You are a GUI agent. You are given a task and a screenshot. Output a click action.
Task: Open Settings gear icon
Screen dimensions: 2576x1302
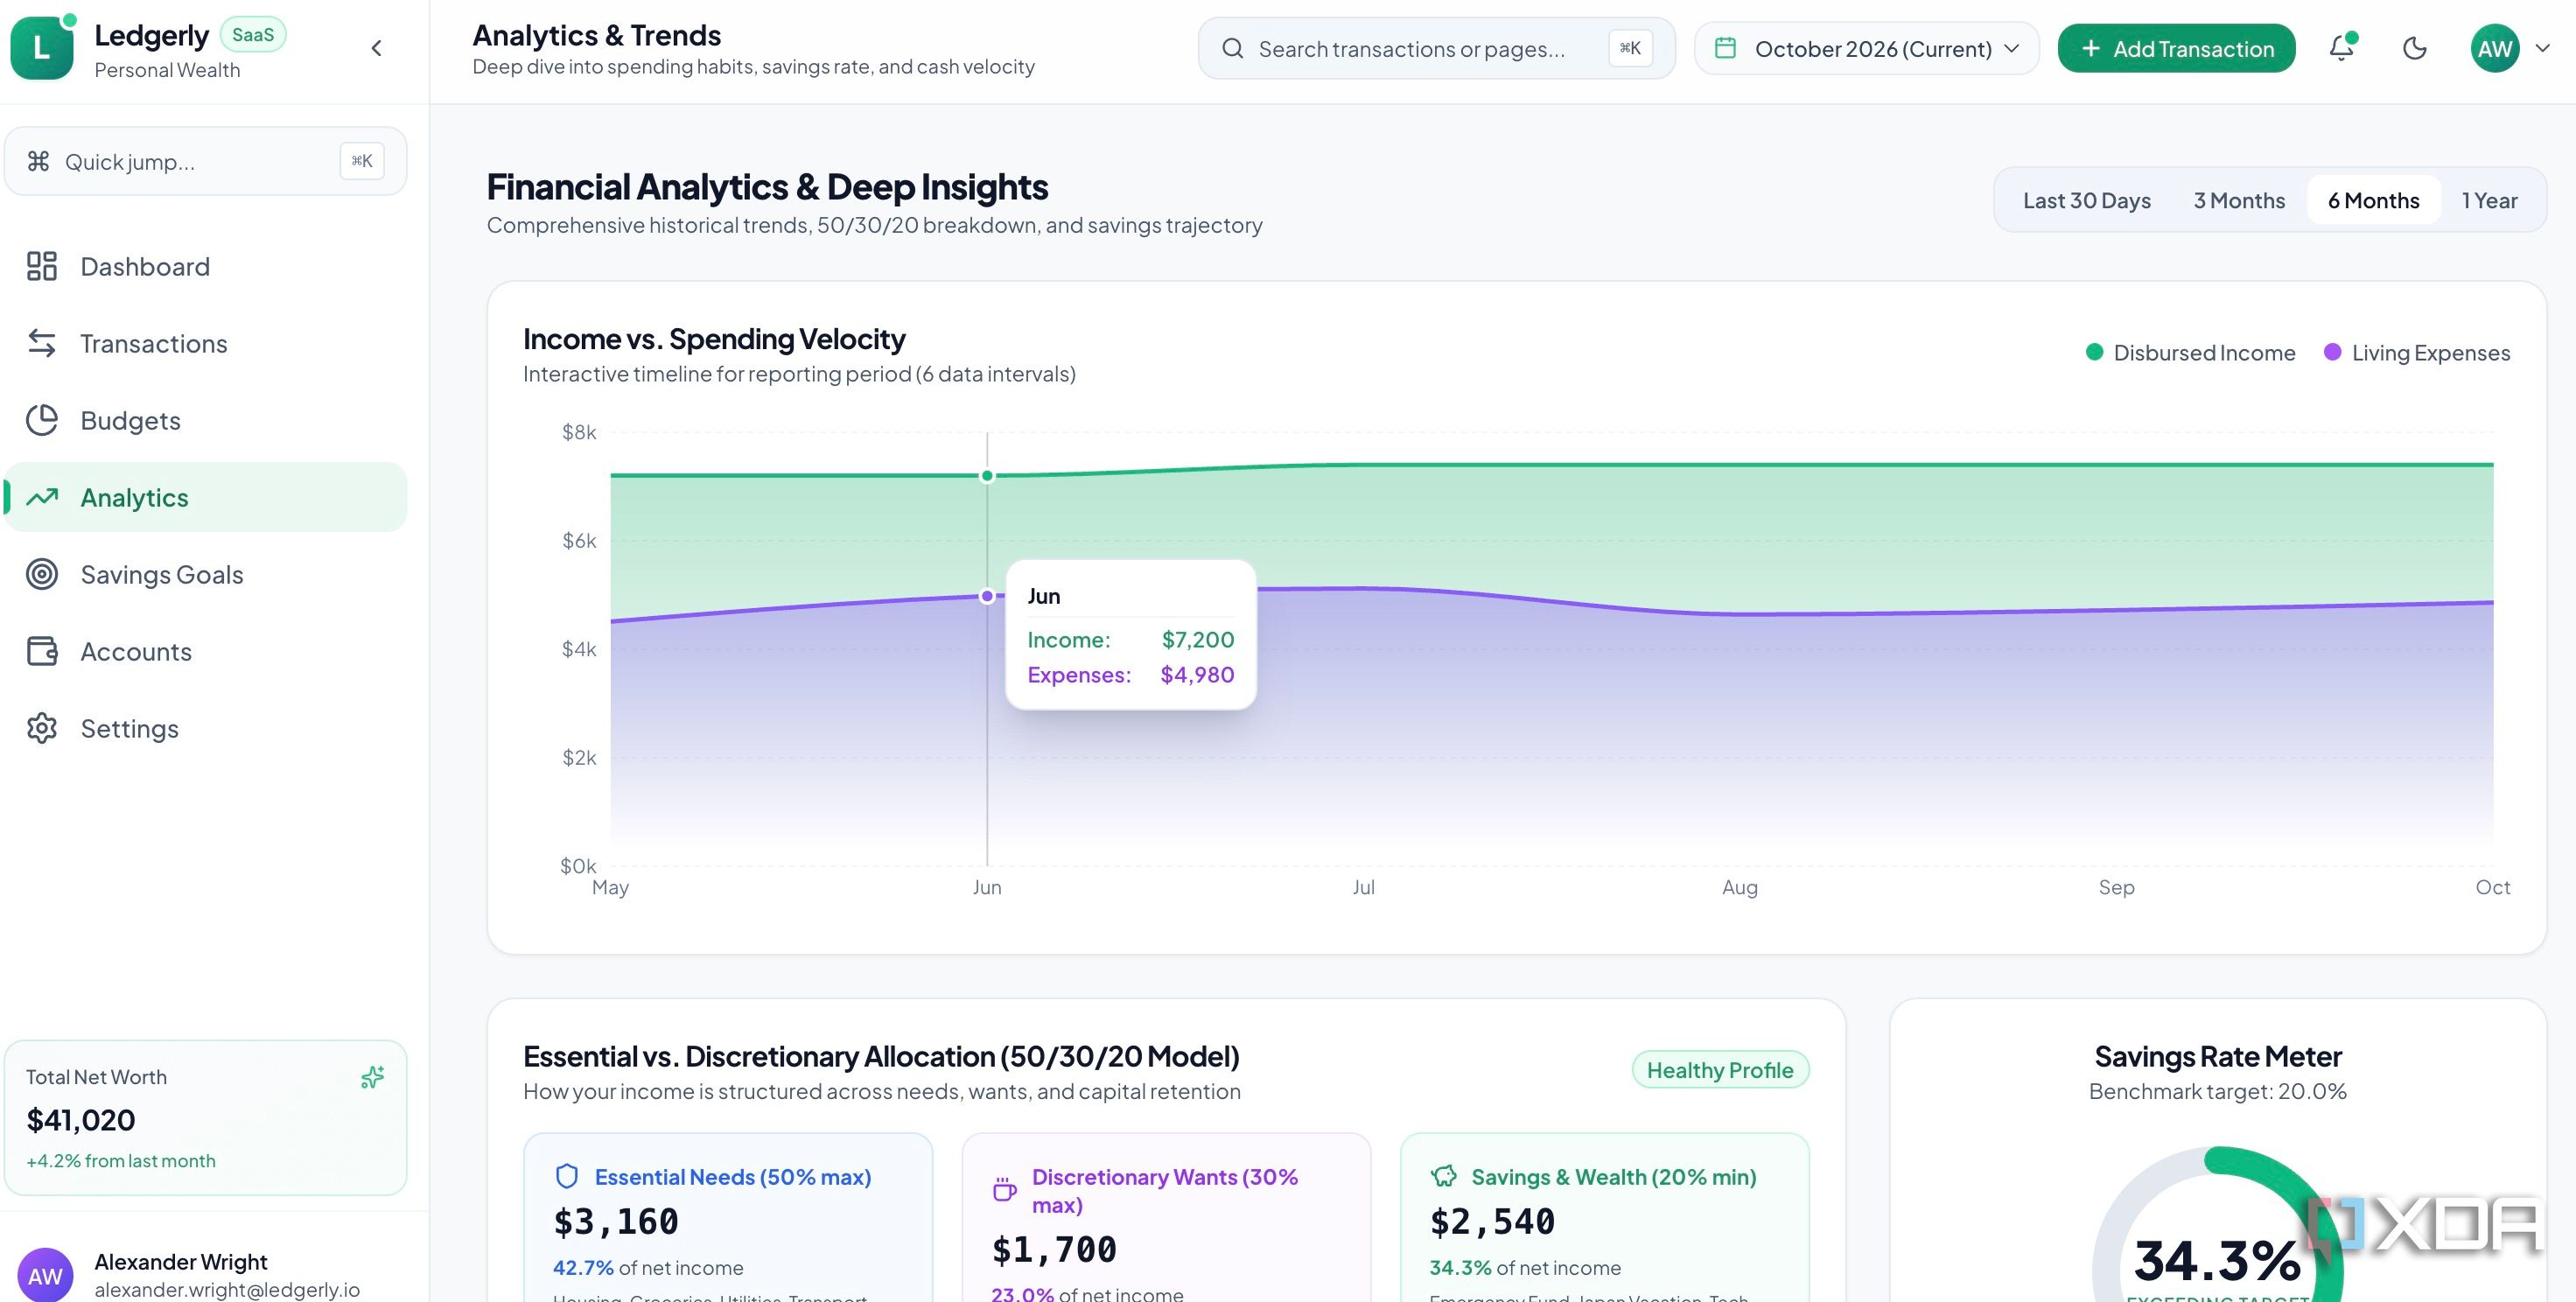tap(42, 728)
